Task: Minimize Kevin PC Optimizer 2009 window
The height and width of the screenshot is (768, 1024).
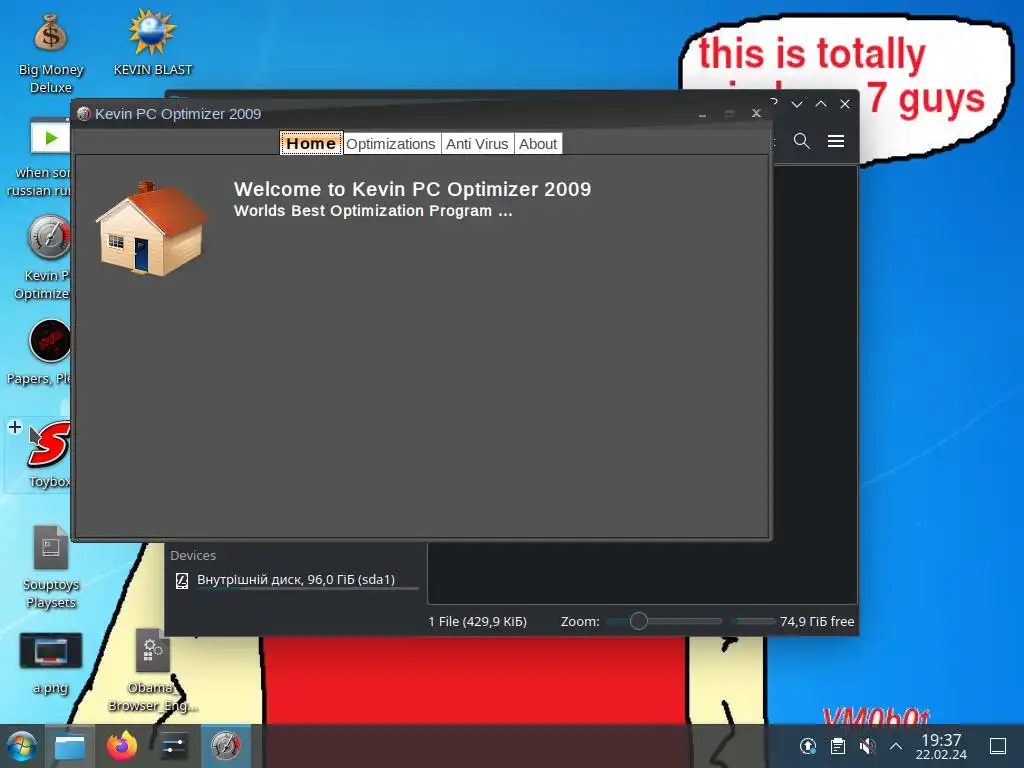Action: [702, 114]
